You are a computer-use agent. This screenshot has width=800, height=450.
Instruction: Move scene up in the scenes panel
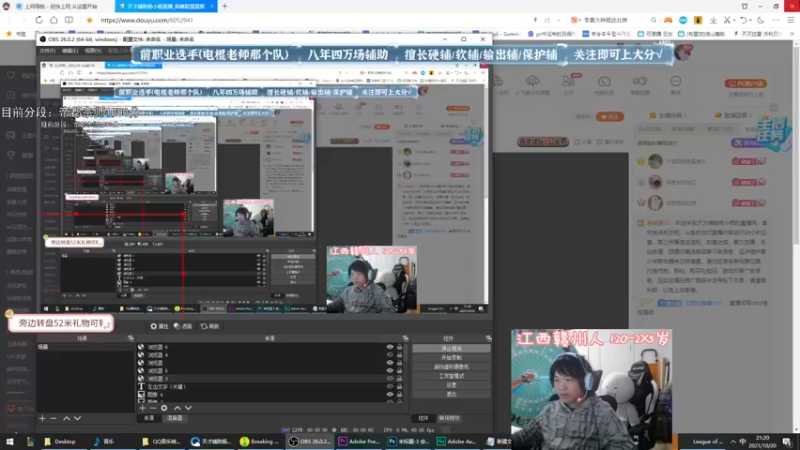tap(66, 418)
